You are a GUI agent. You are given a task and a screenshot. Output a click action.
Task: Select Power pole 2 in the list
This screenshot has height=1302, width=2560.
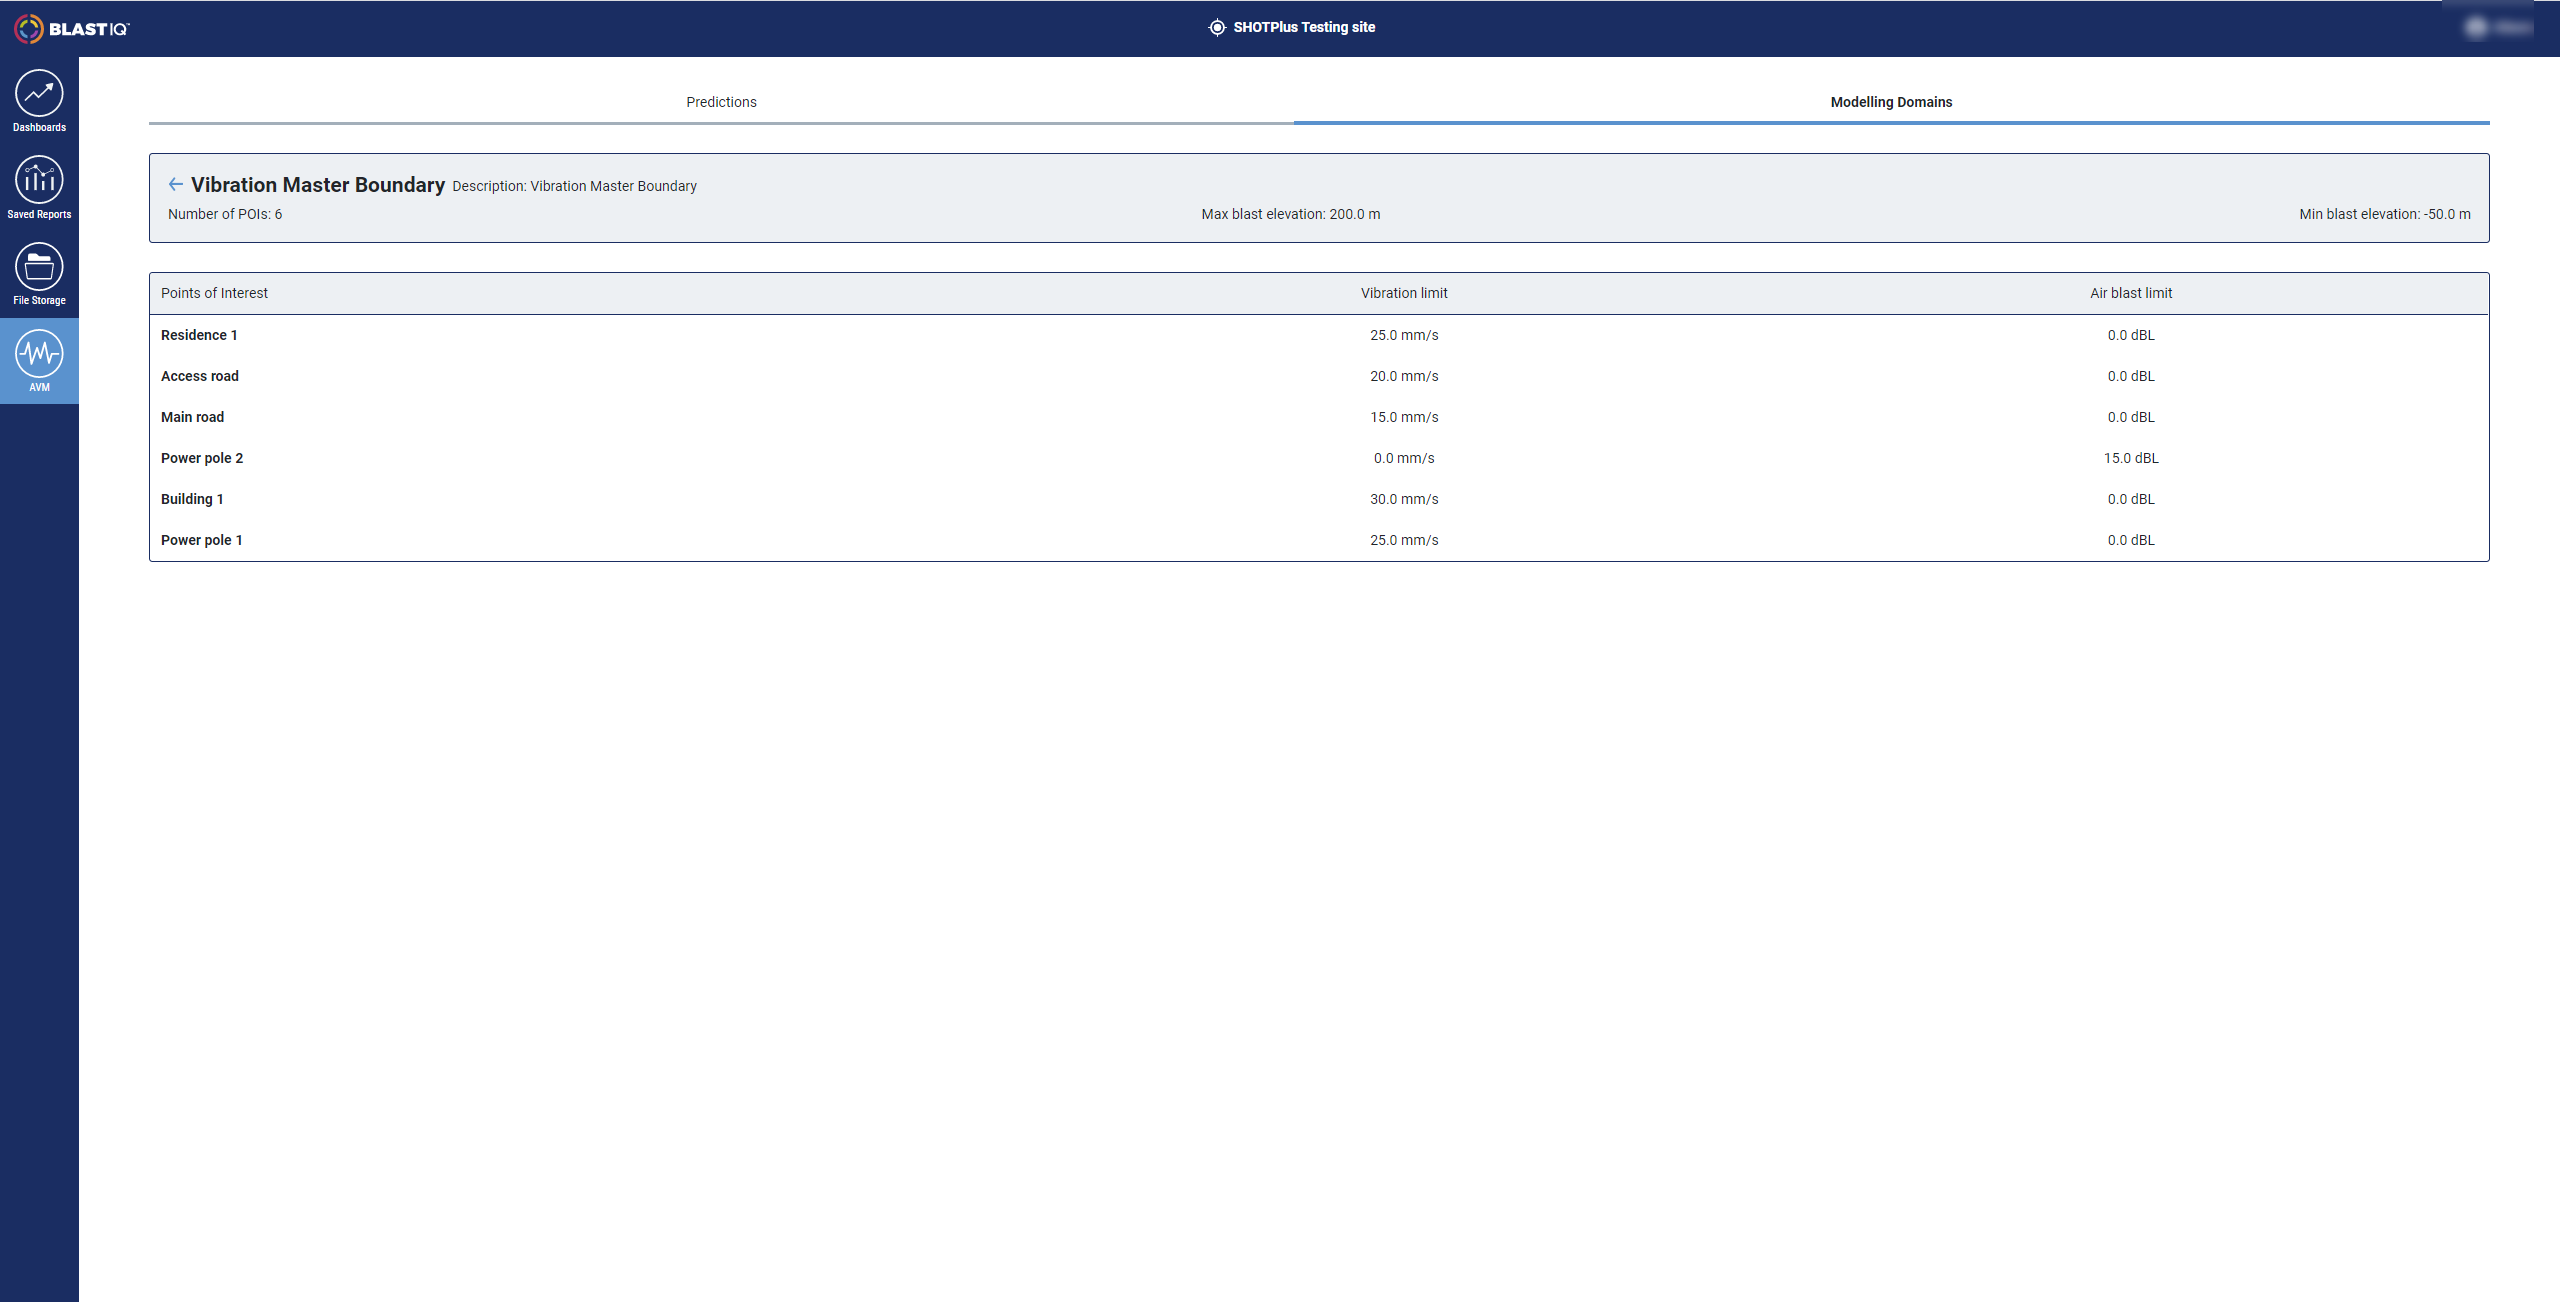pyautogui.click(x=1319, y=458)
